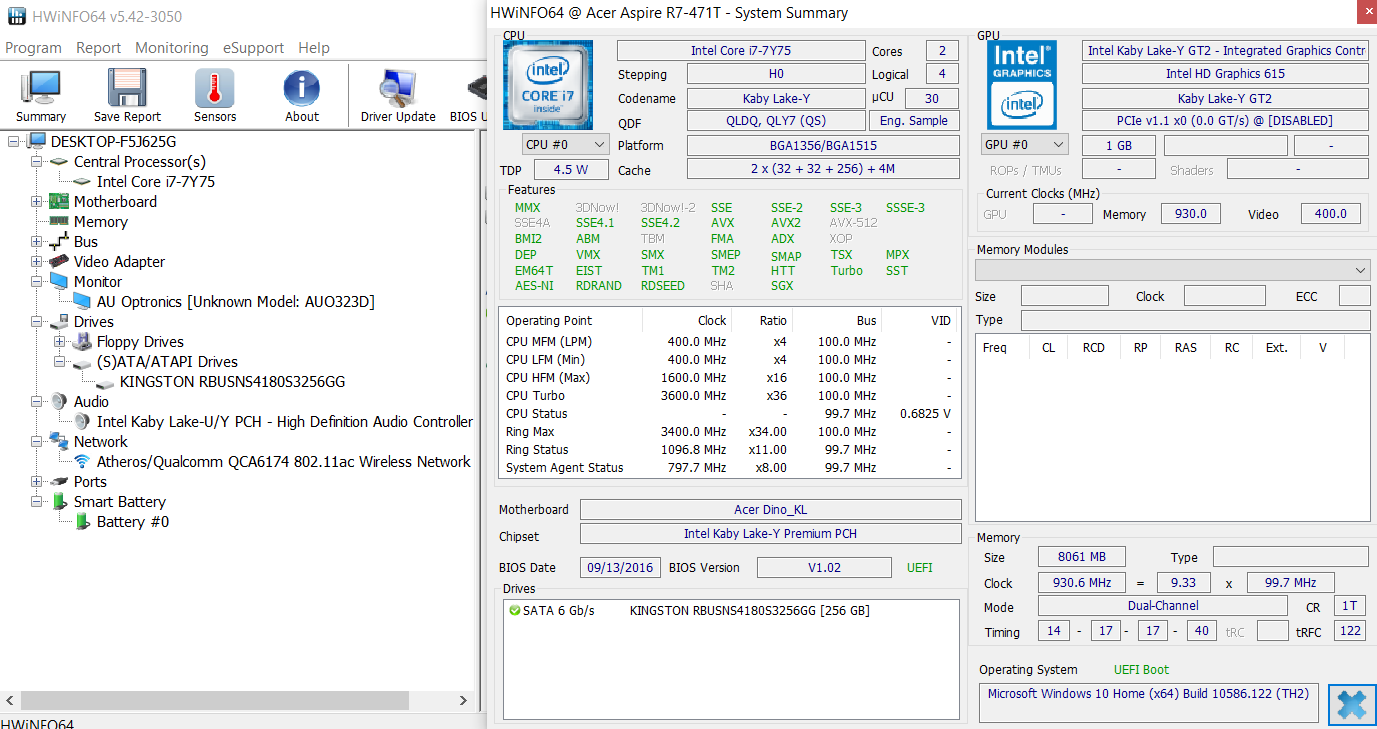Image resolution: width=1377 pixels, height=729 pixels.
Task: Click the Audio speaker icon in tree
Action: tap(60, 401)
